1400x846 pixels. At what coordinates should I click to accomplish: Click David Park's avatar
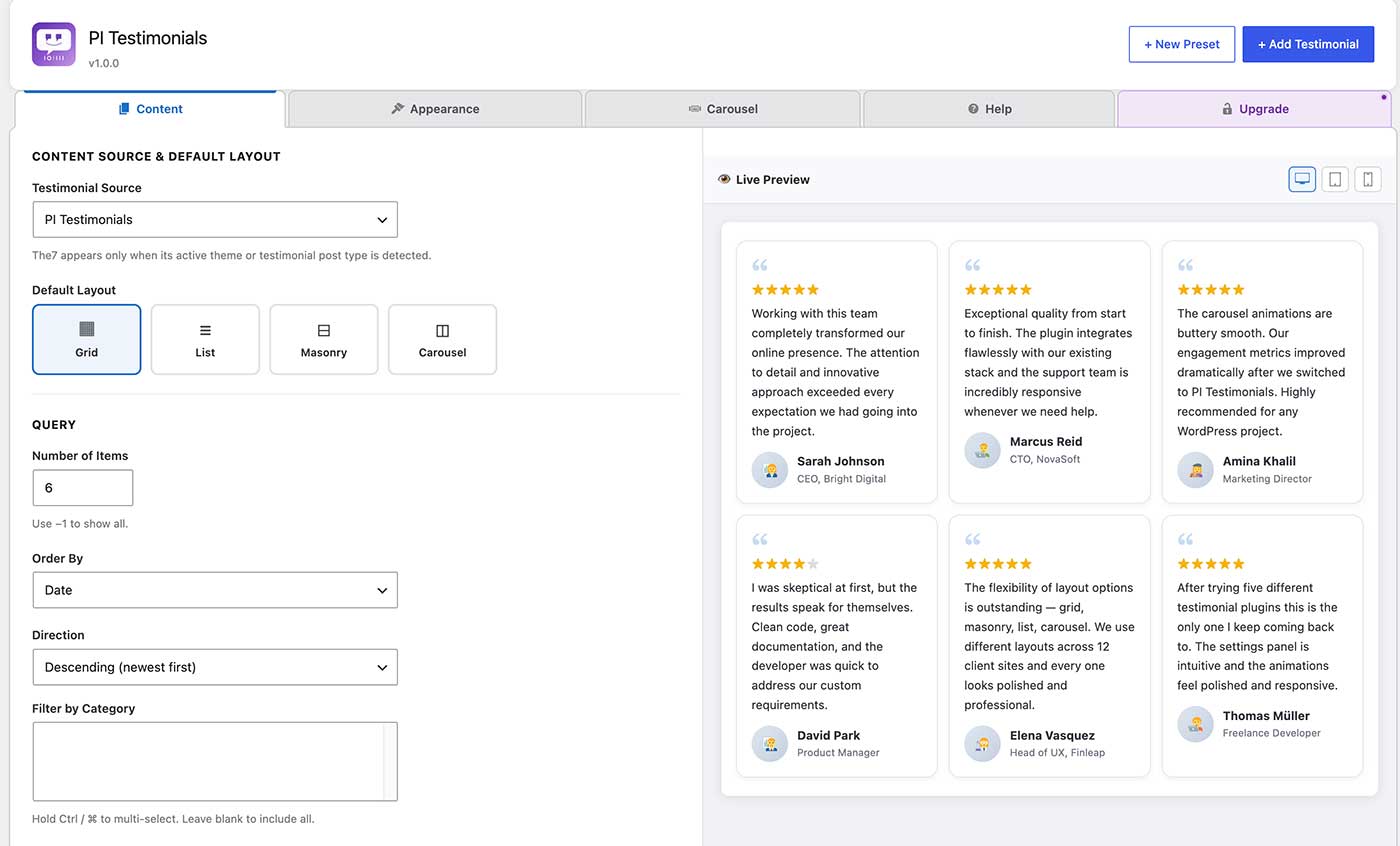(x=770, y=744)
